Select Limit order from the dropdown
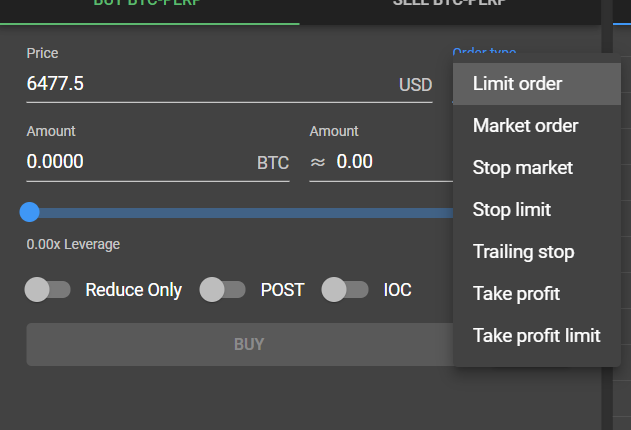Screen dimensions: 631x430 517,84
